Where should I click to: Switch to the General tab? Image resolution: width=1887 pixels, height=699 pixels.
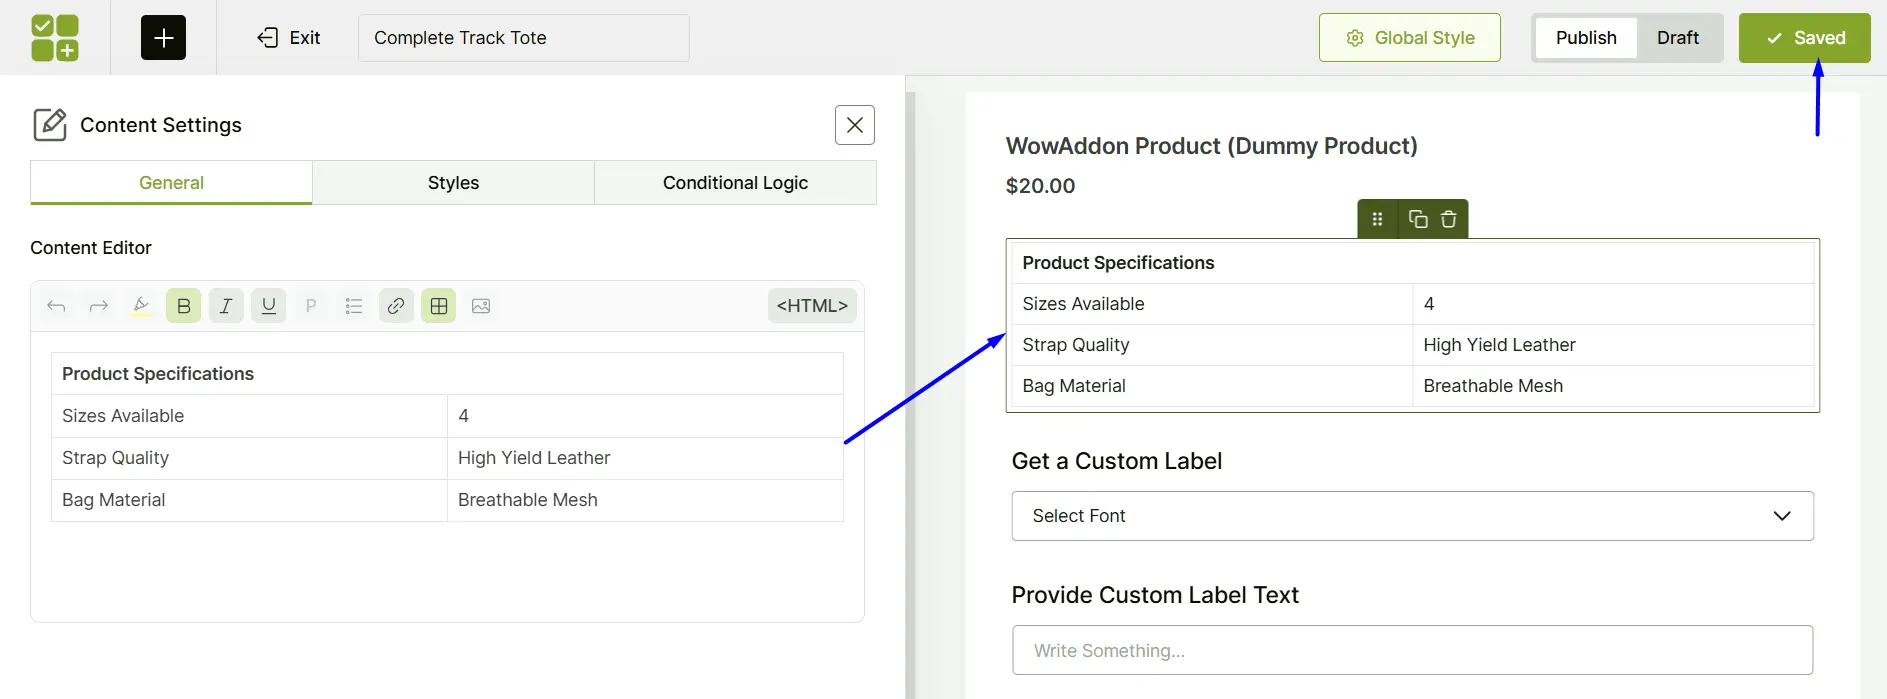[x=171, y=183]
